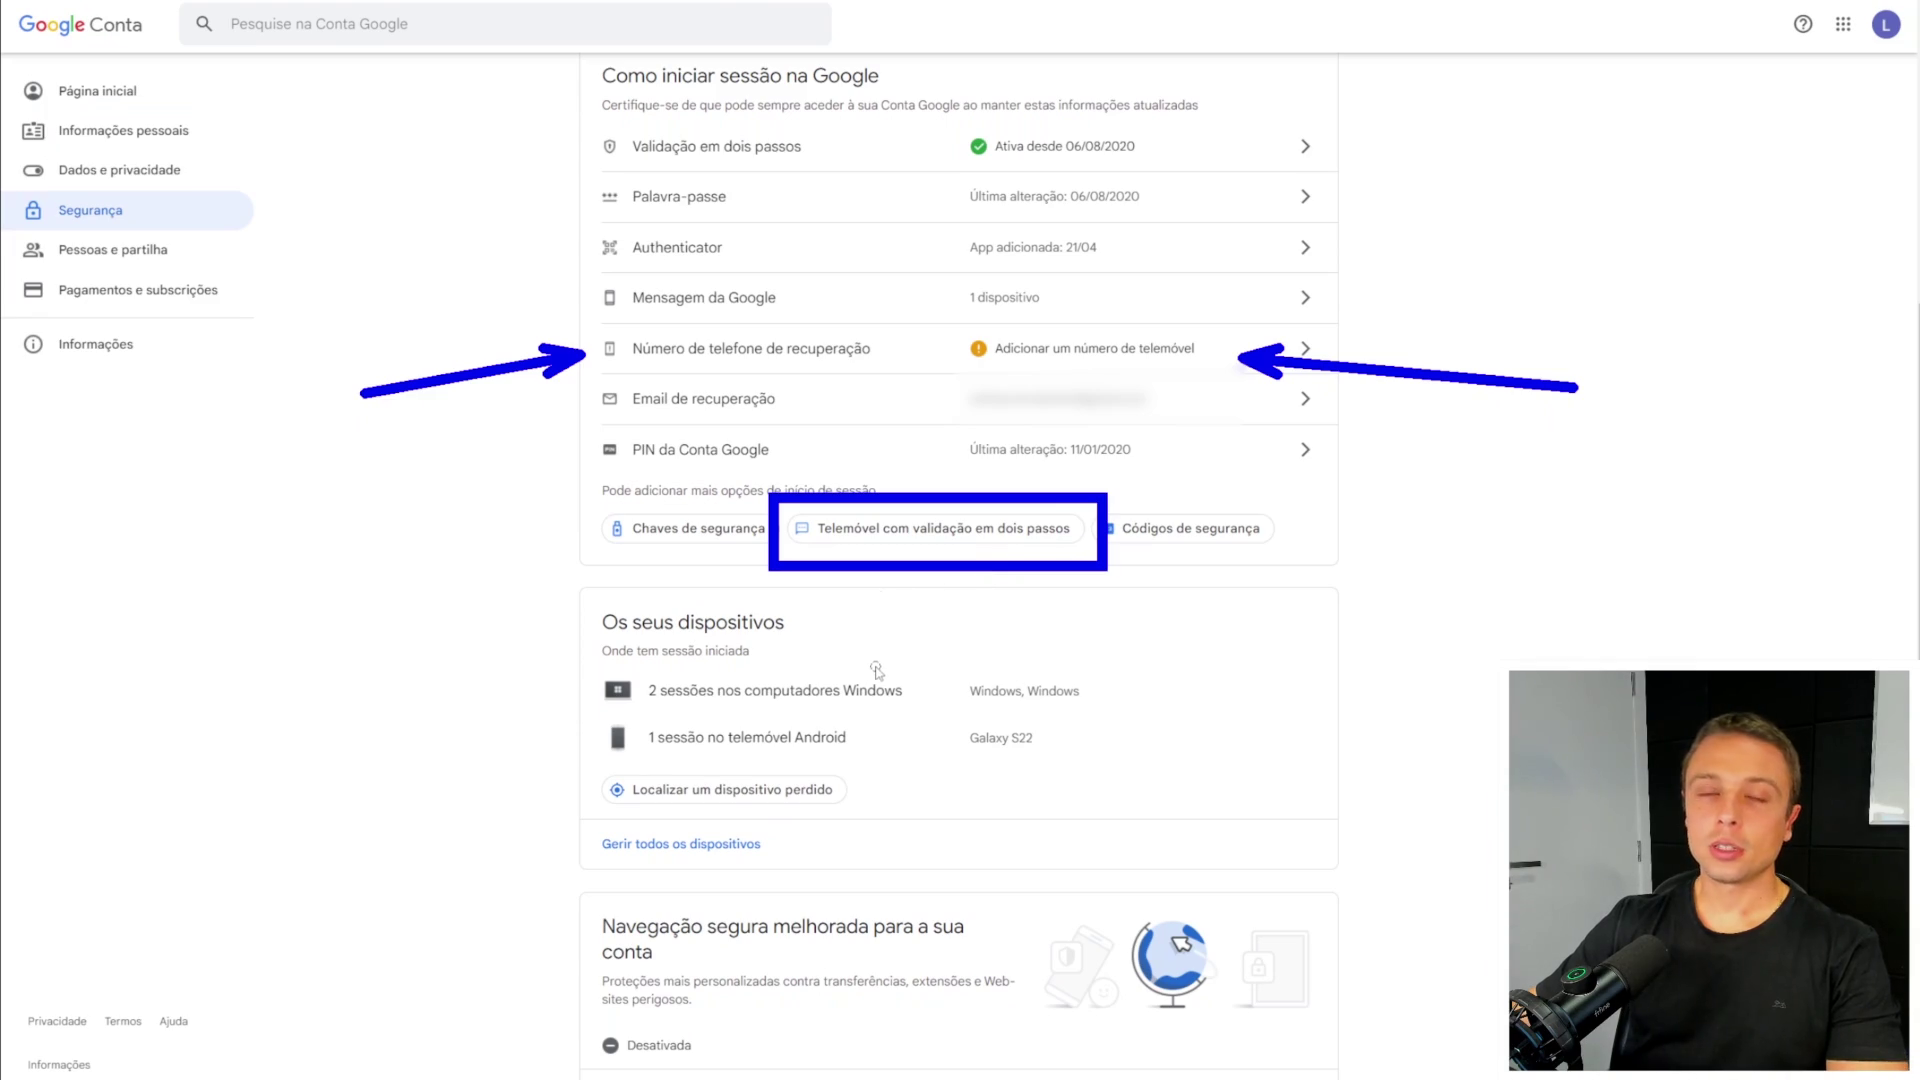Open Privacidade footer link
This screenshot has height=1080, width=1920.
tap(57, 1022)
